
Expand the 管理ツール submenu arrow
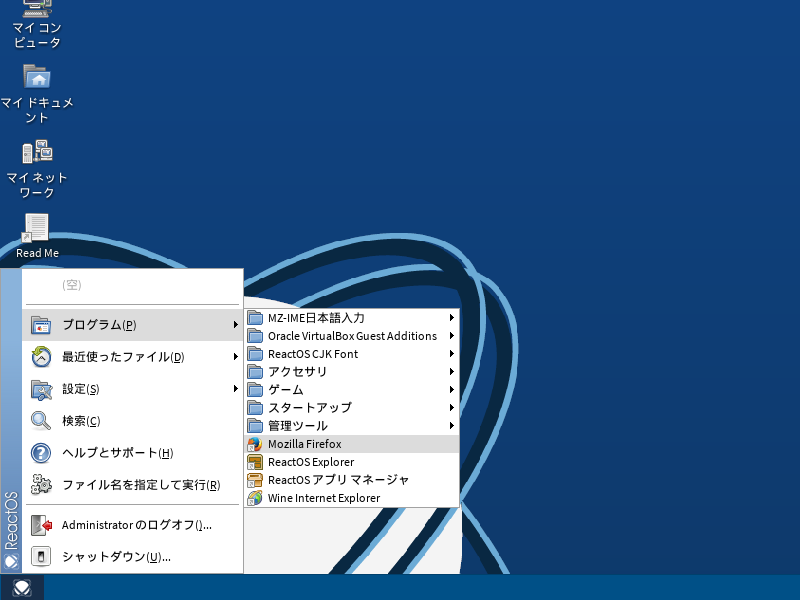[x=452, y=426]
